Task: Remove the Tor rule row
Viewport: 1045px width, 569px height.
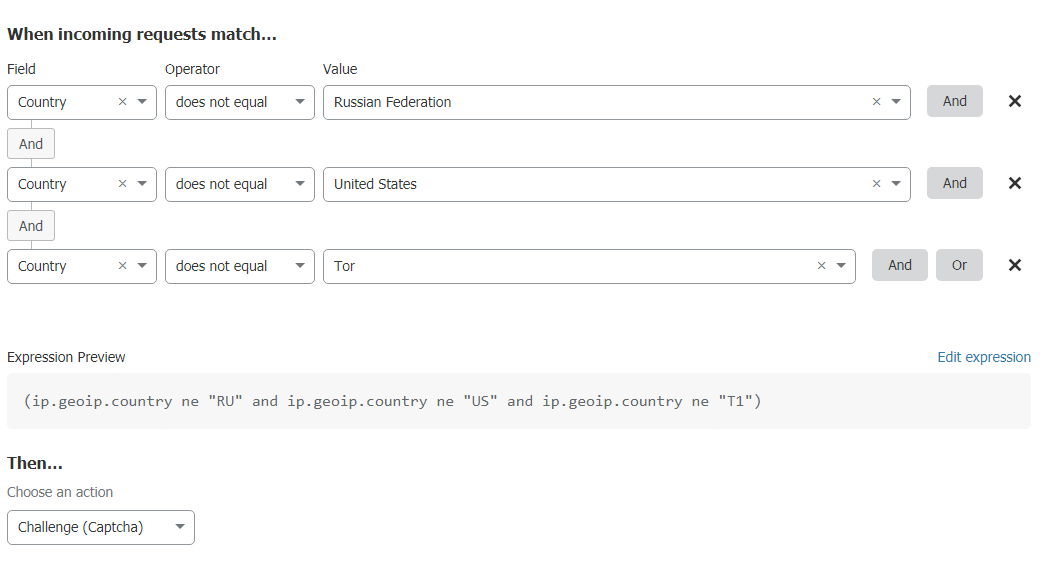Action: click(x=1014, y=265)
